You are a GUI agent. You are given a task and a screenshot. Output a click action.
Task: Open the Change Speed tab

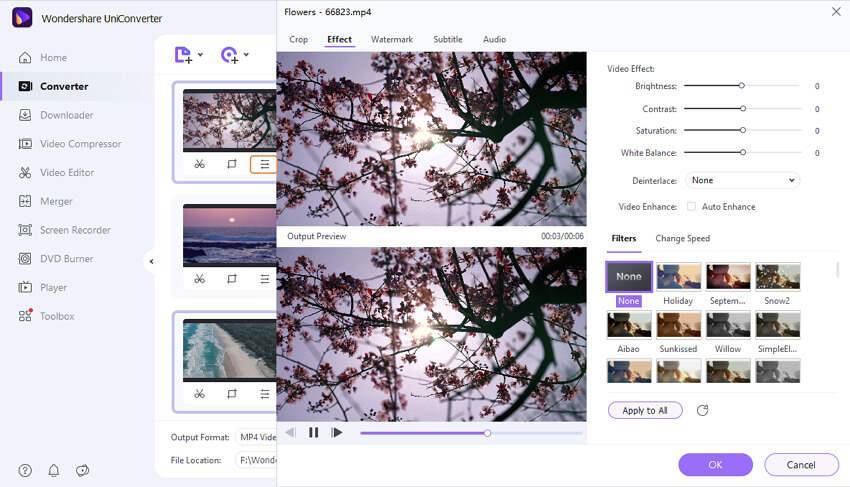click(682, 239)
